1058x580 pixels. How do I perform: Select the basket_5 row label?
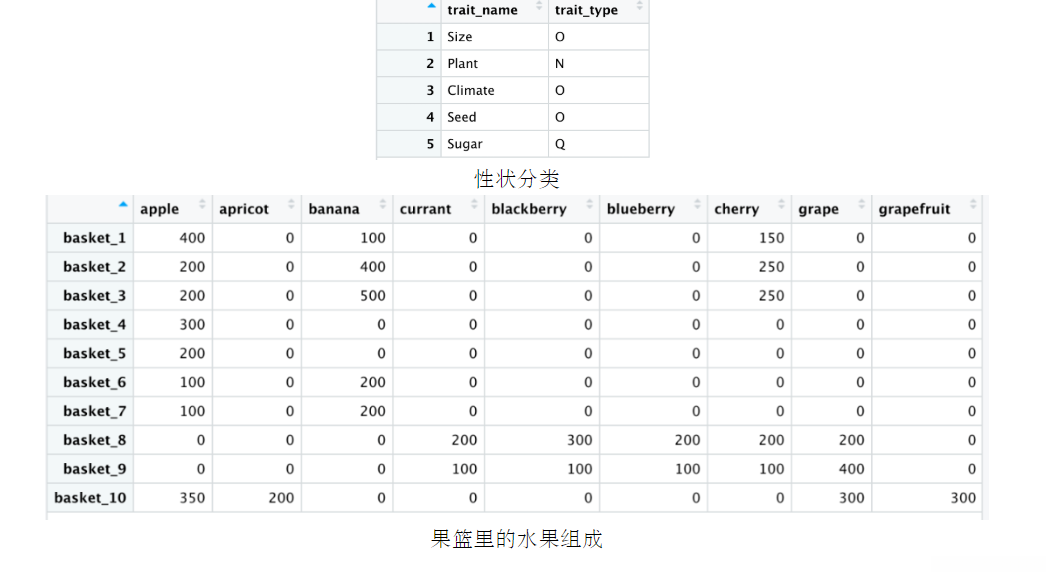coord(94,353)
